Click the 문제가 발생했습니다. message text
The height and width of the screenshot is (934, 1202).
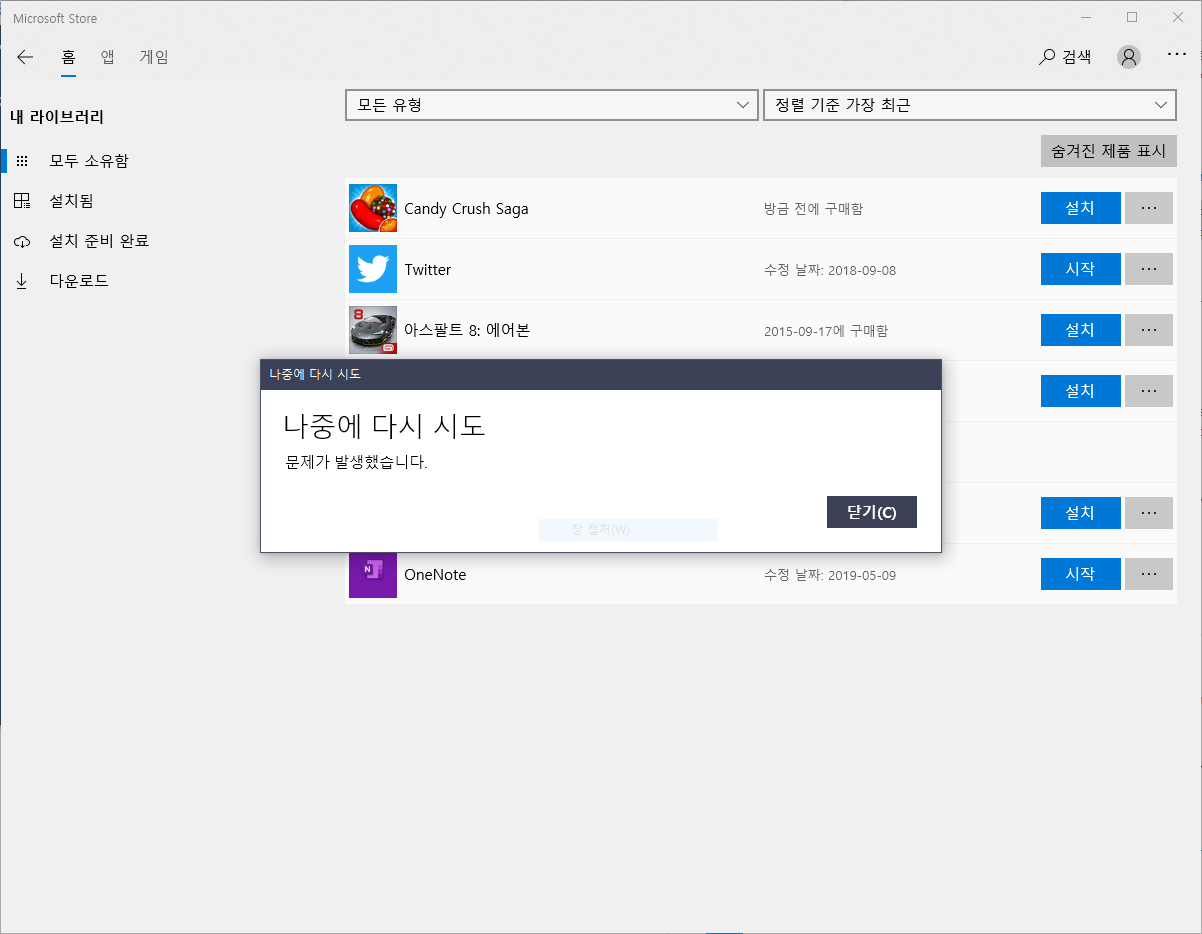click(x=356, y=463)
